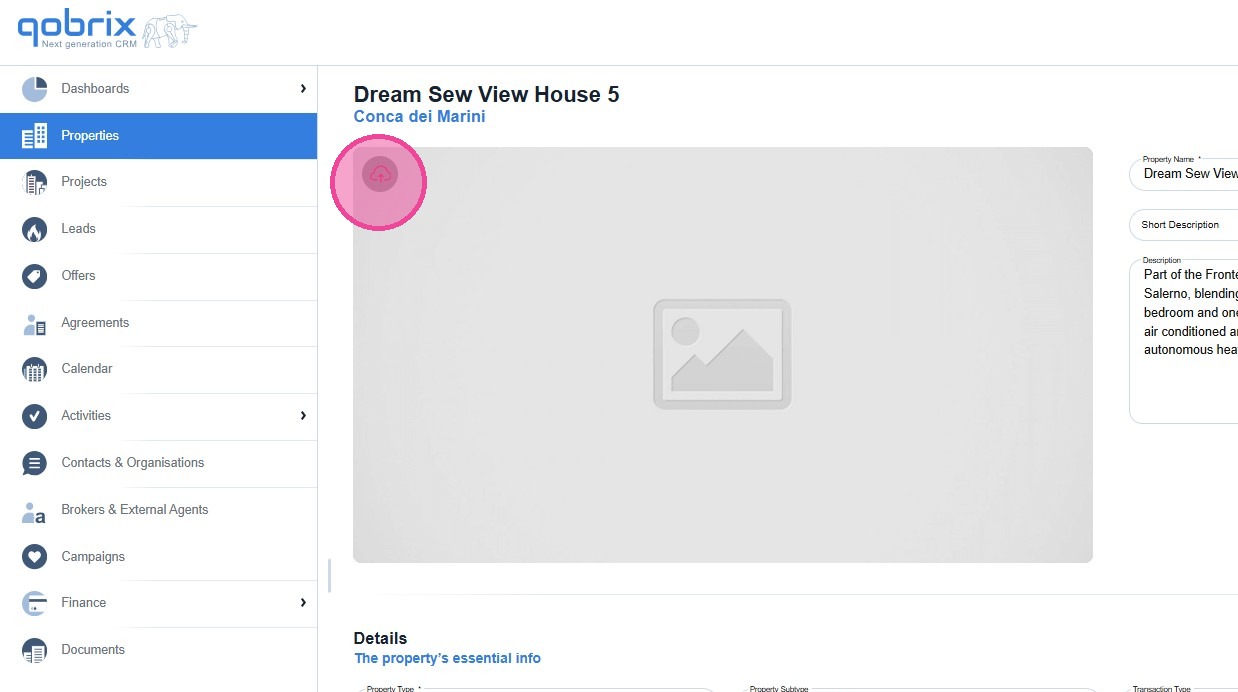Click the Conca dei Marini location text
1238x692 pixels.
pos(420,117)
